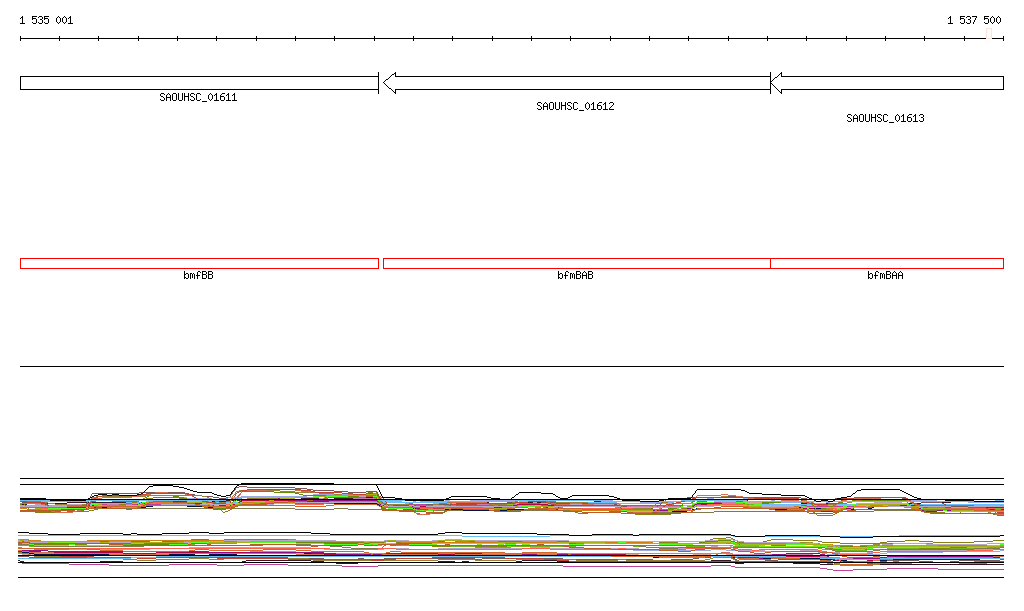Click the bmfBB label text
The height and width of the screenshot is (611, 1024).
point(198,275)
